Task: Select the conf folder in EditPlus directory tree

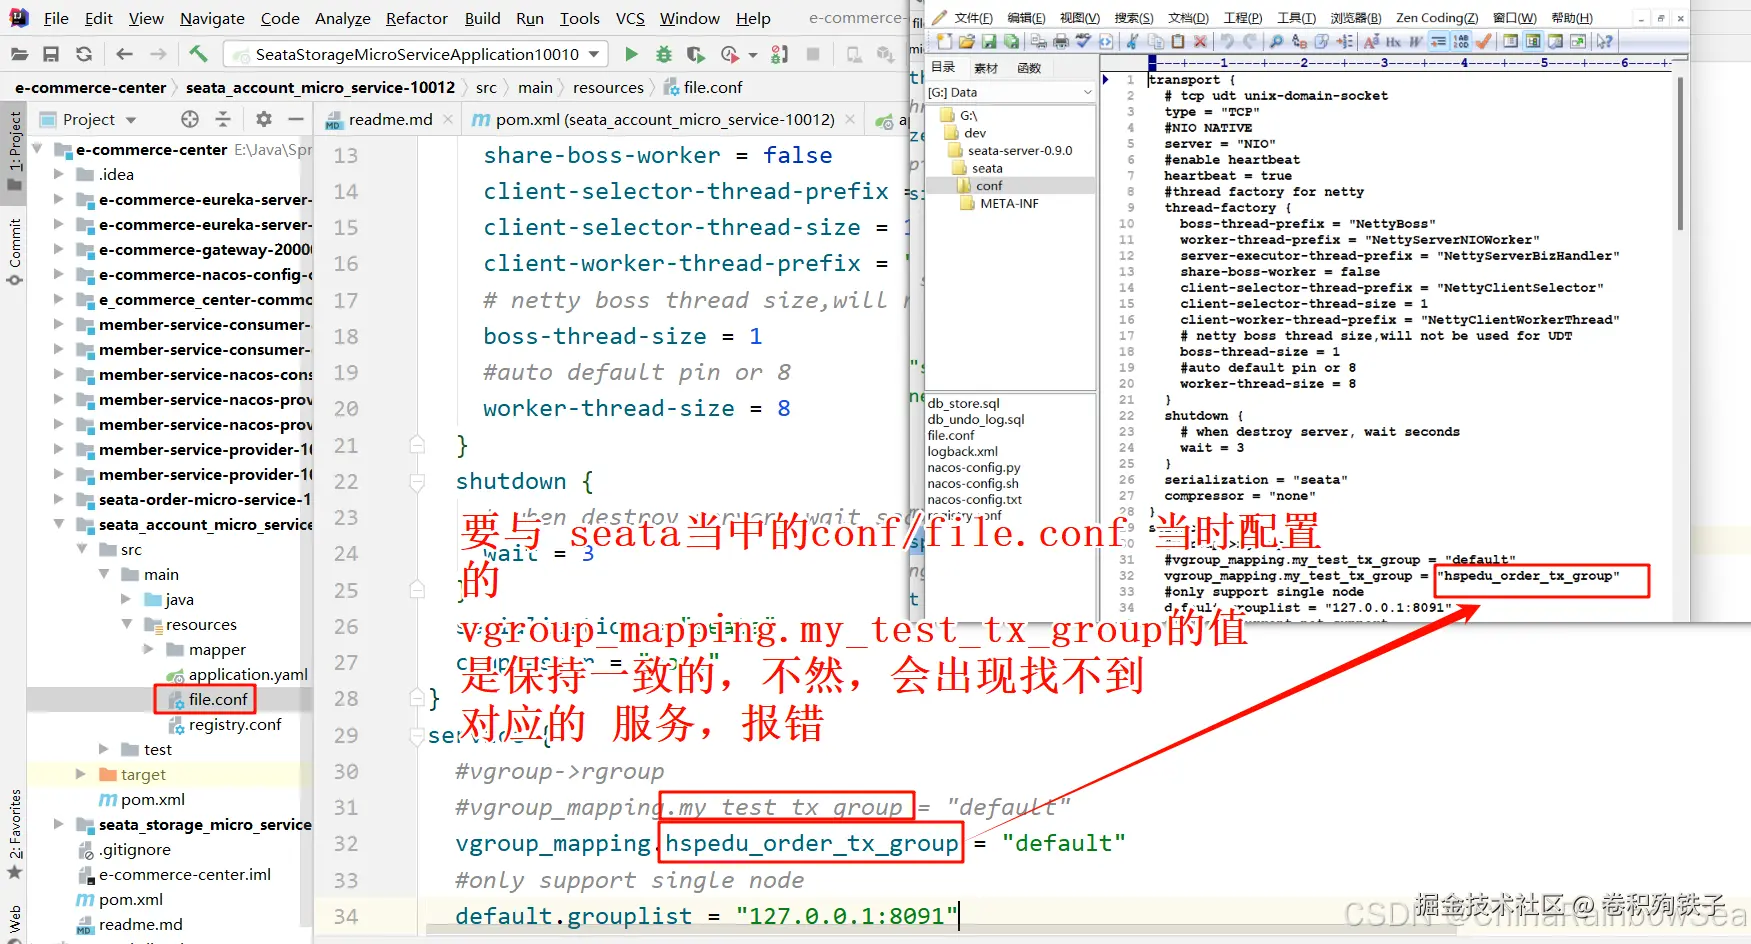Action: pyautogui.click(x=989, y=186)
